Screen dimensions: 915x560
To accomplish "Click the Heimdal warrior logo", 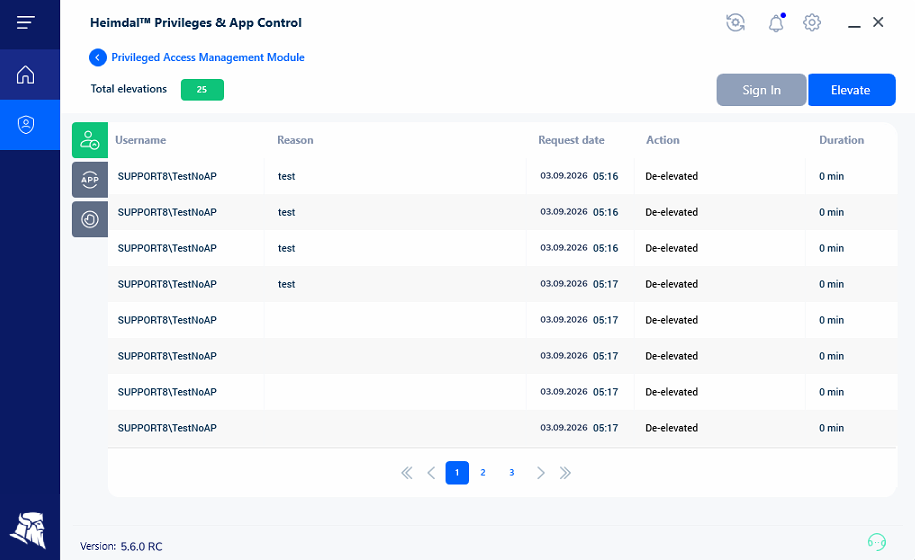I will click(29, 530).
